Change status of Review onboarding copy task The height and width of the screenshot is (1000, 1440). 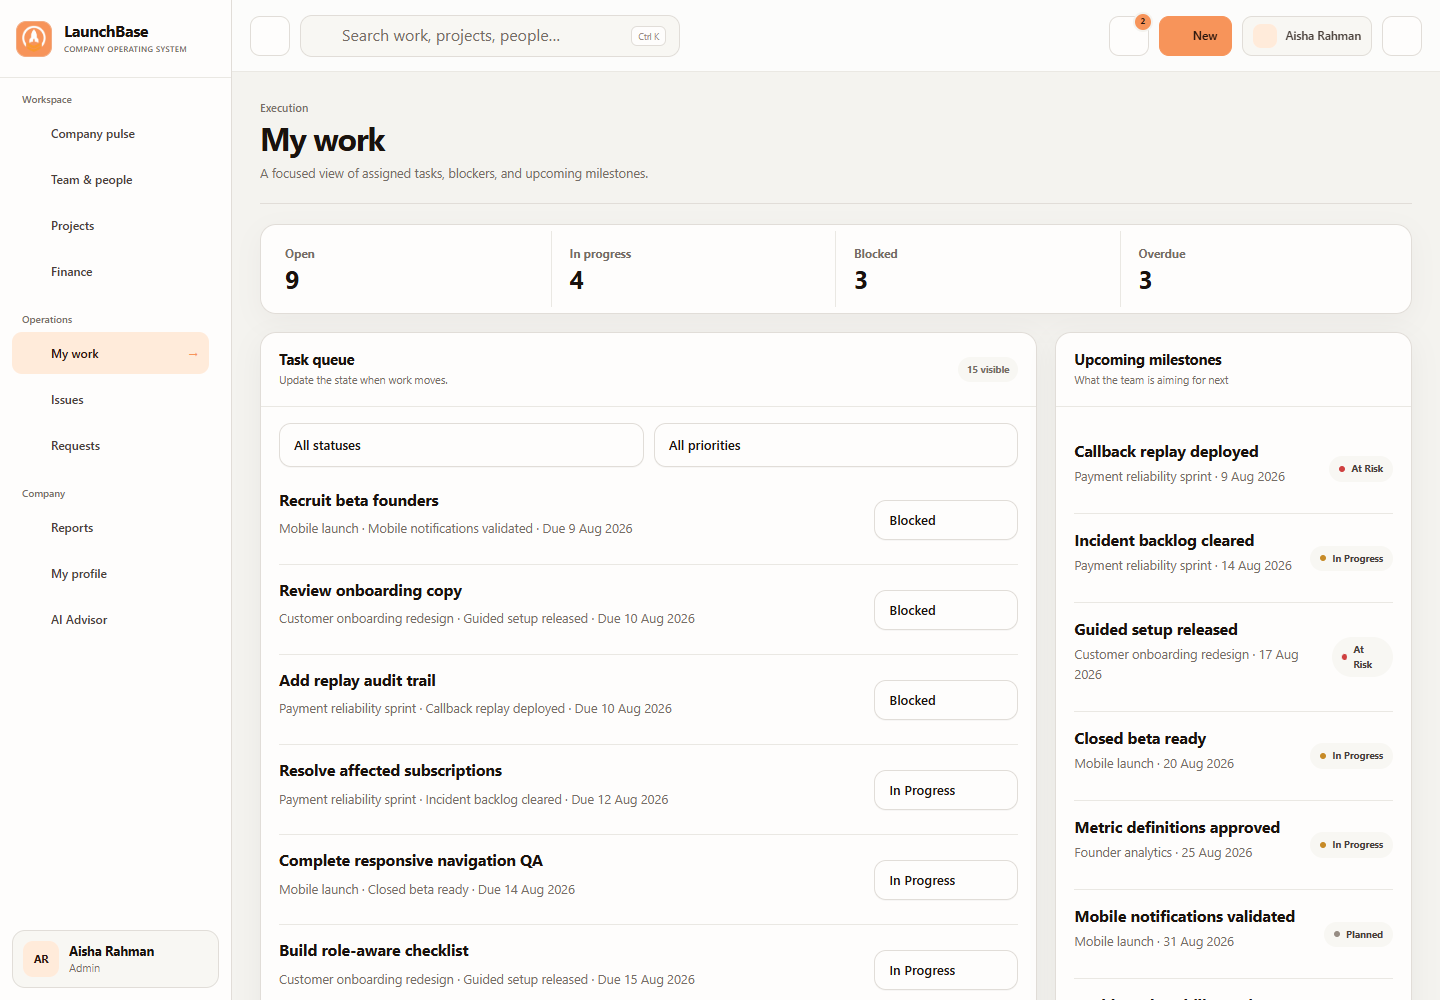[x=946, y=610]
